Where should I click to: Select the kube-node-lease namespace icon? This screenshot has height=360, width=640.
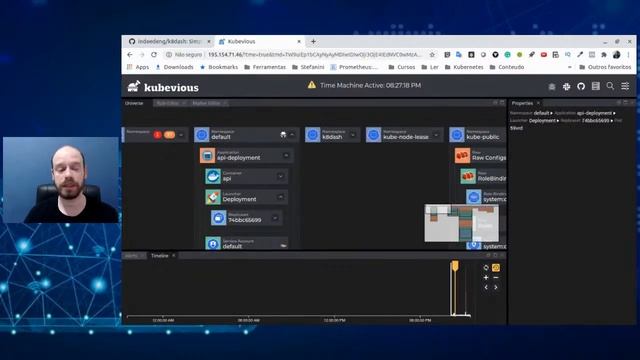[373, 135]
